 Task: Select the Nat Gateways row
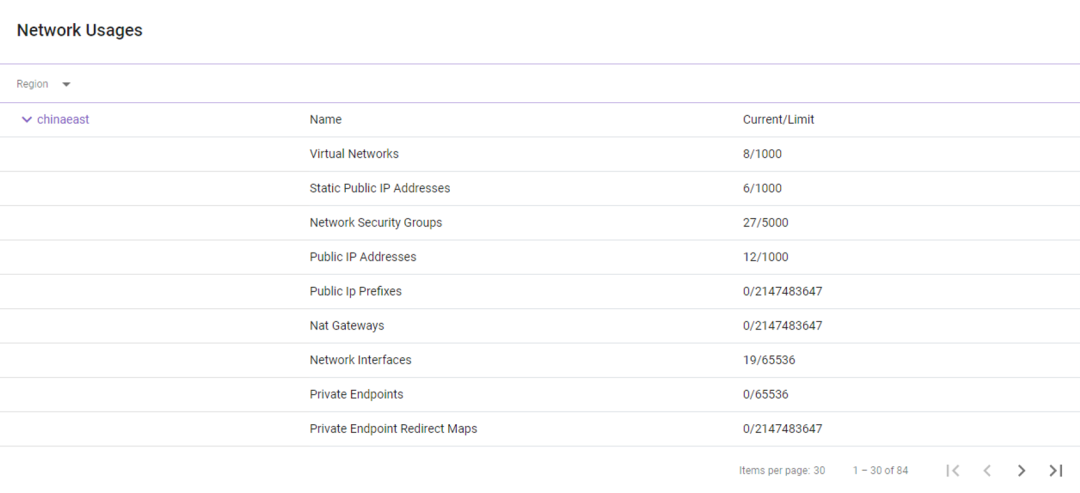[347, 326]
